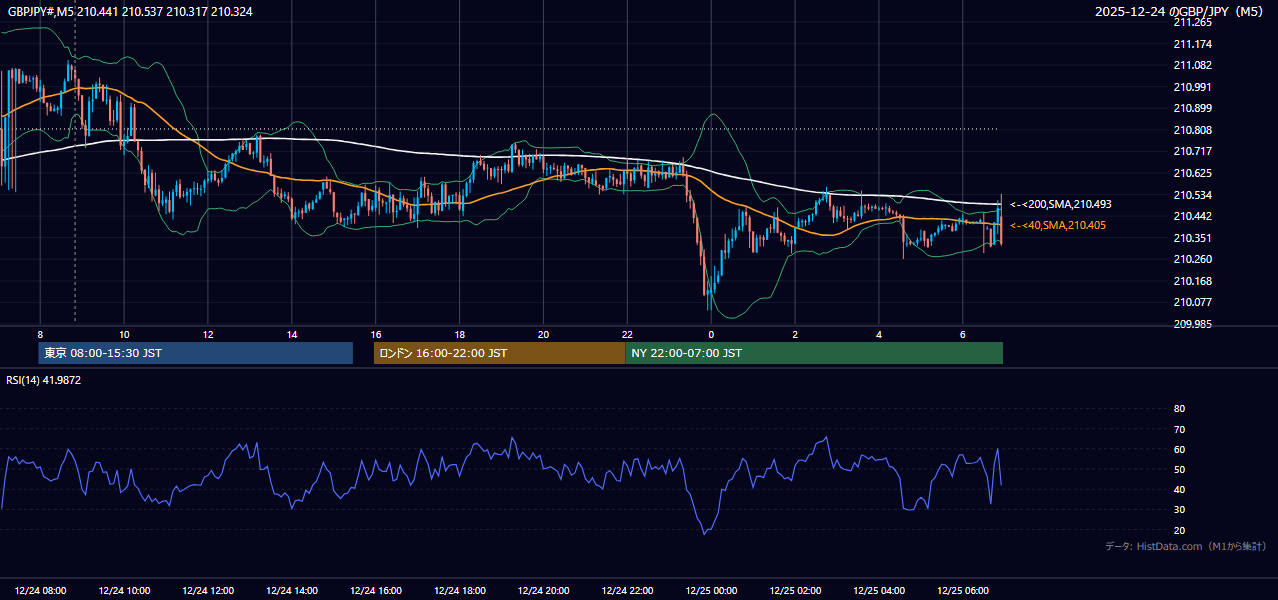The image size is (1278, 600).
Task: Click price axis label 211.174
Action: click(x=1192, y=44)
